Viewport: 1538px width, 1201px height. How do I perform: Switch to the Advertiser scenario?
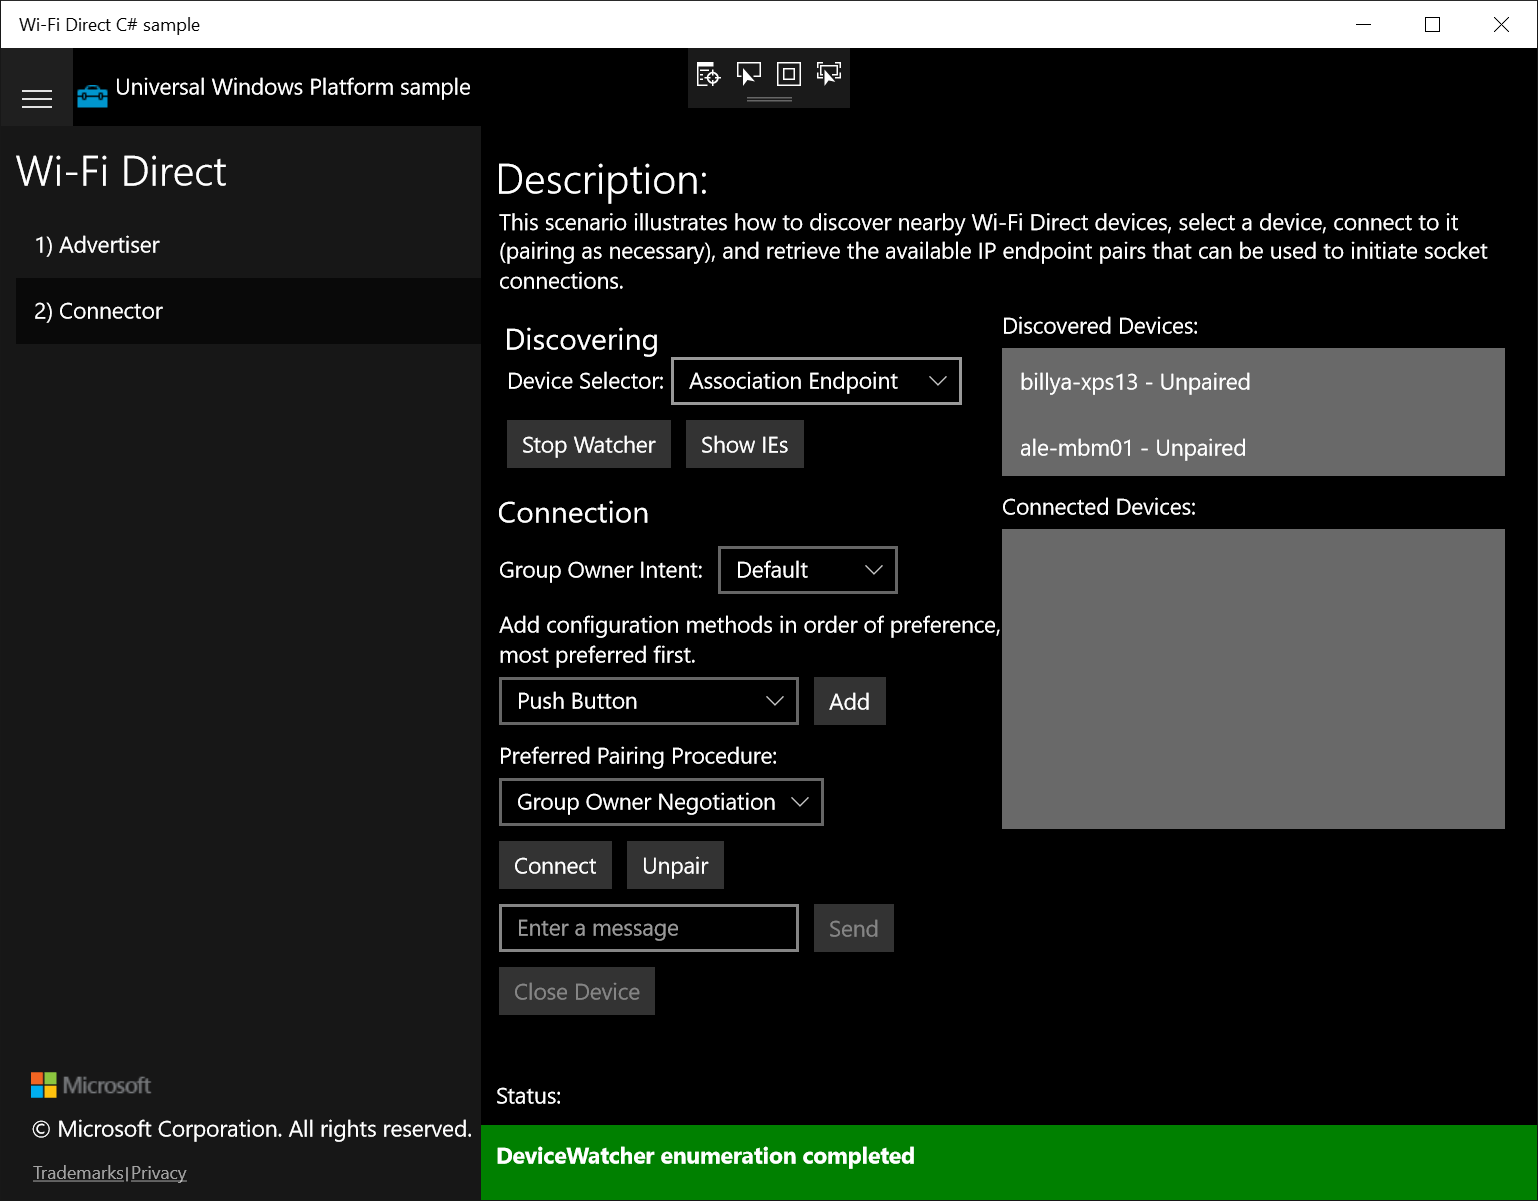pyautogui.click(x=97, y=245)
